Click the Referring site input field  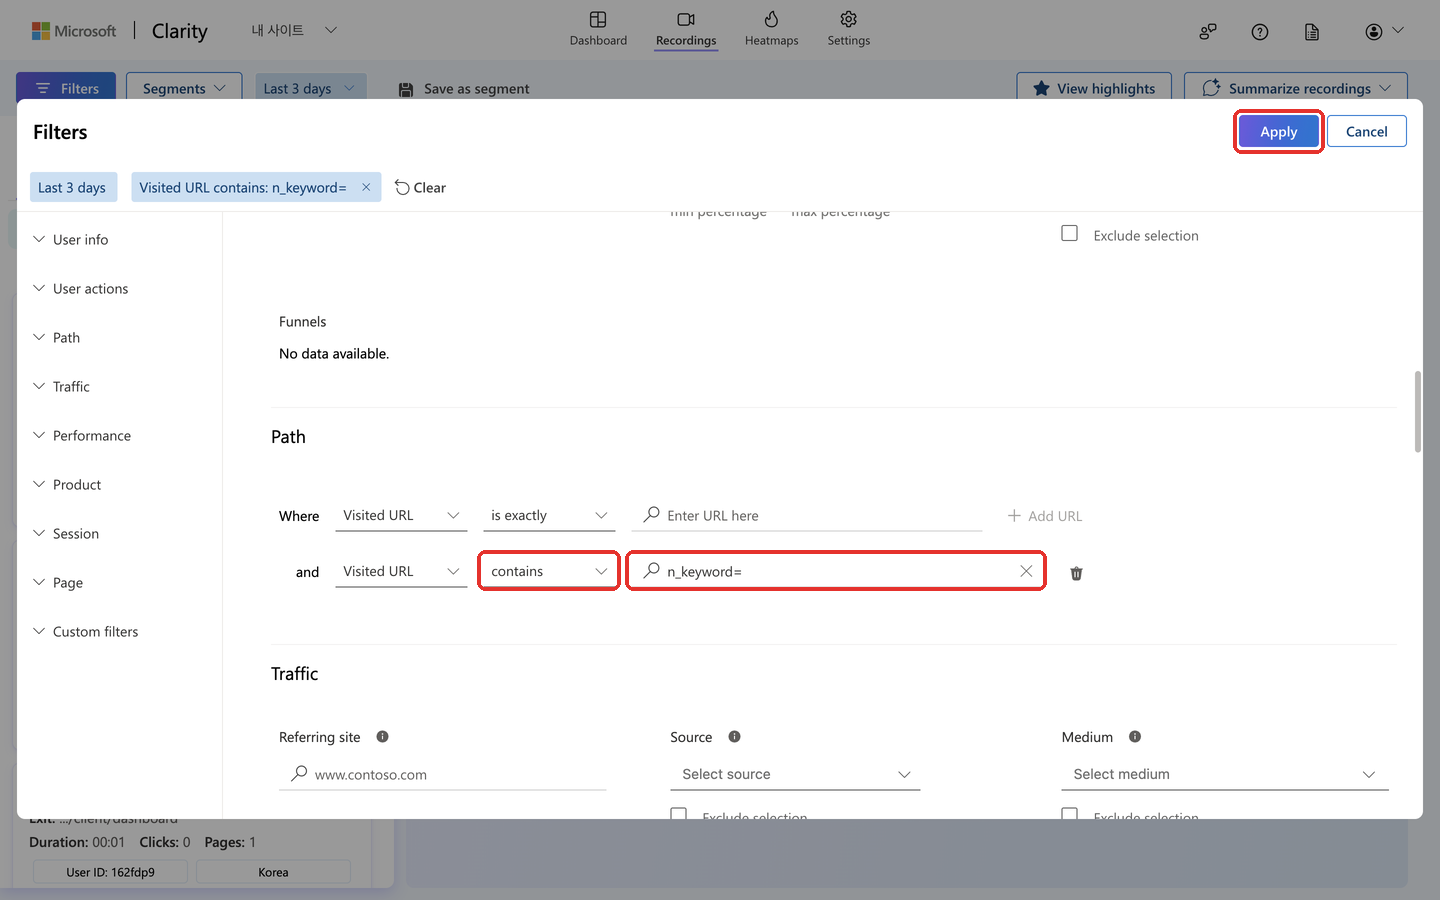pyautogui.click(x=443, y=775)
